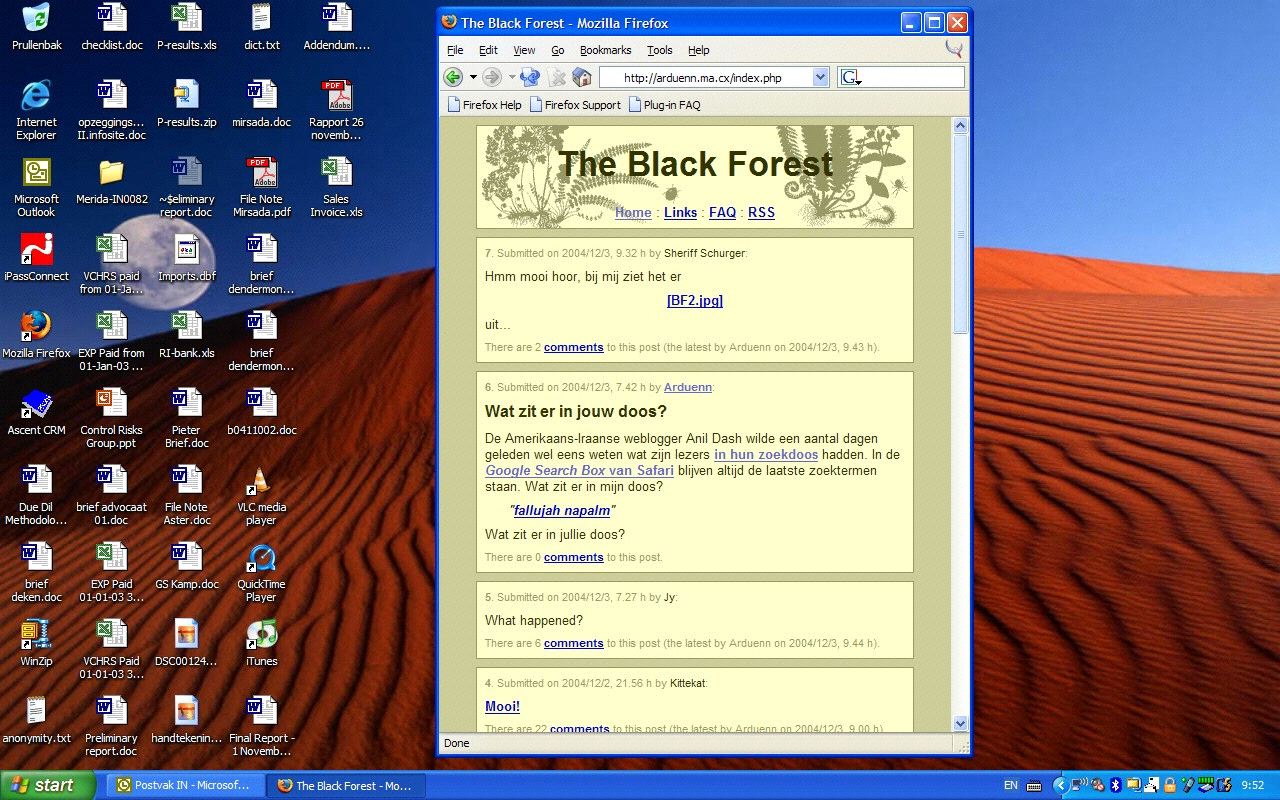Select the Internet Explorer desktop icon

[x=36, y=110]
